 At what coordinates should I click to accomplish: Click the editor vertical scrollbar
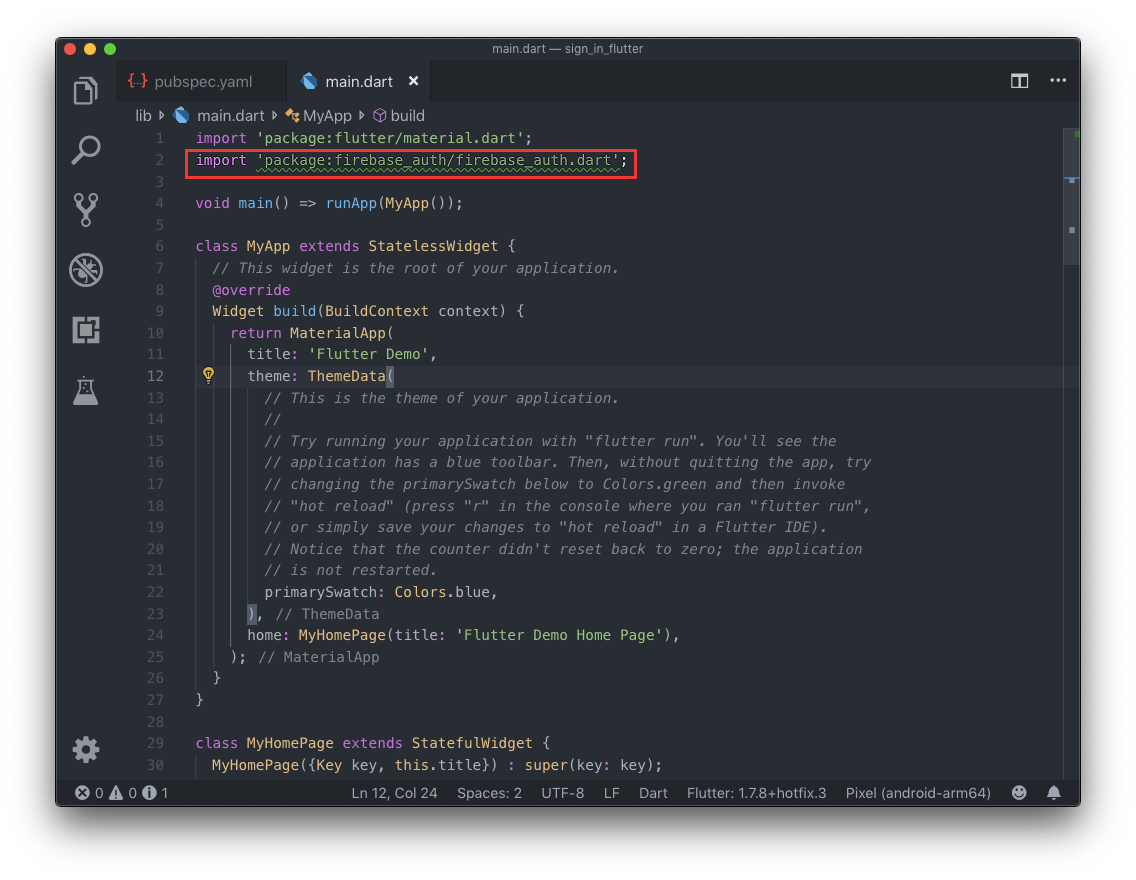coord(1072,197)
